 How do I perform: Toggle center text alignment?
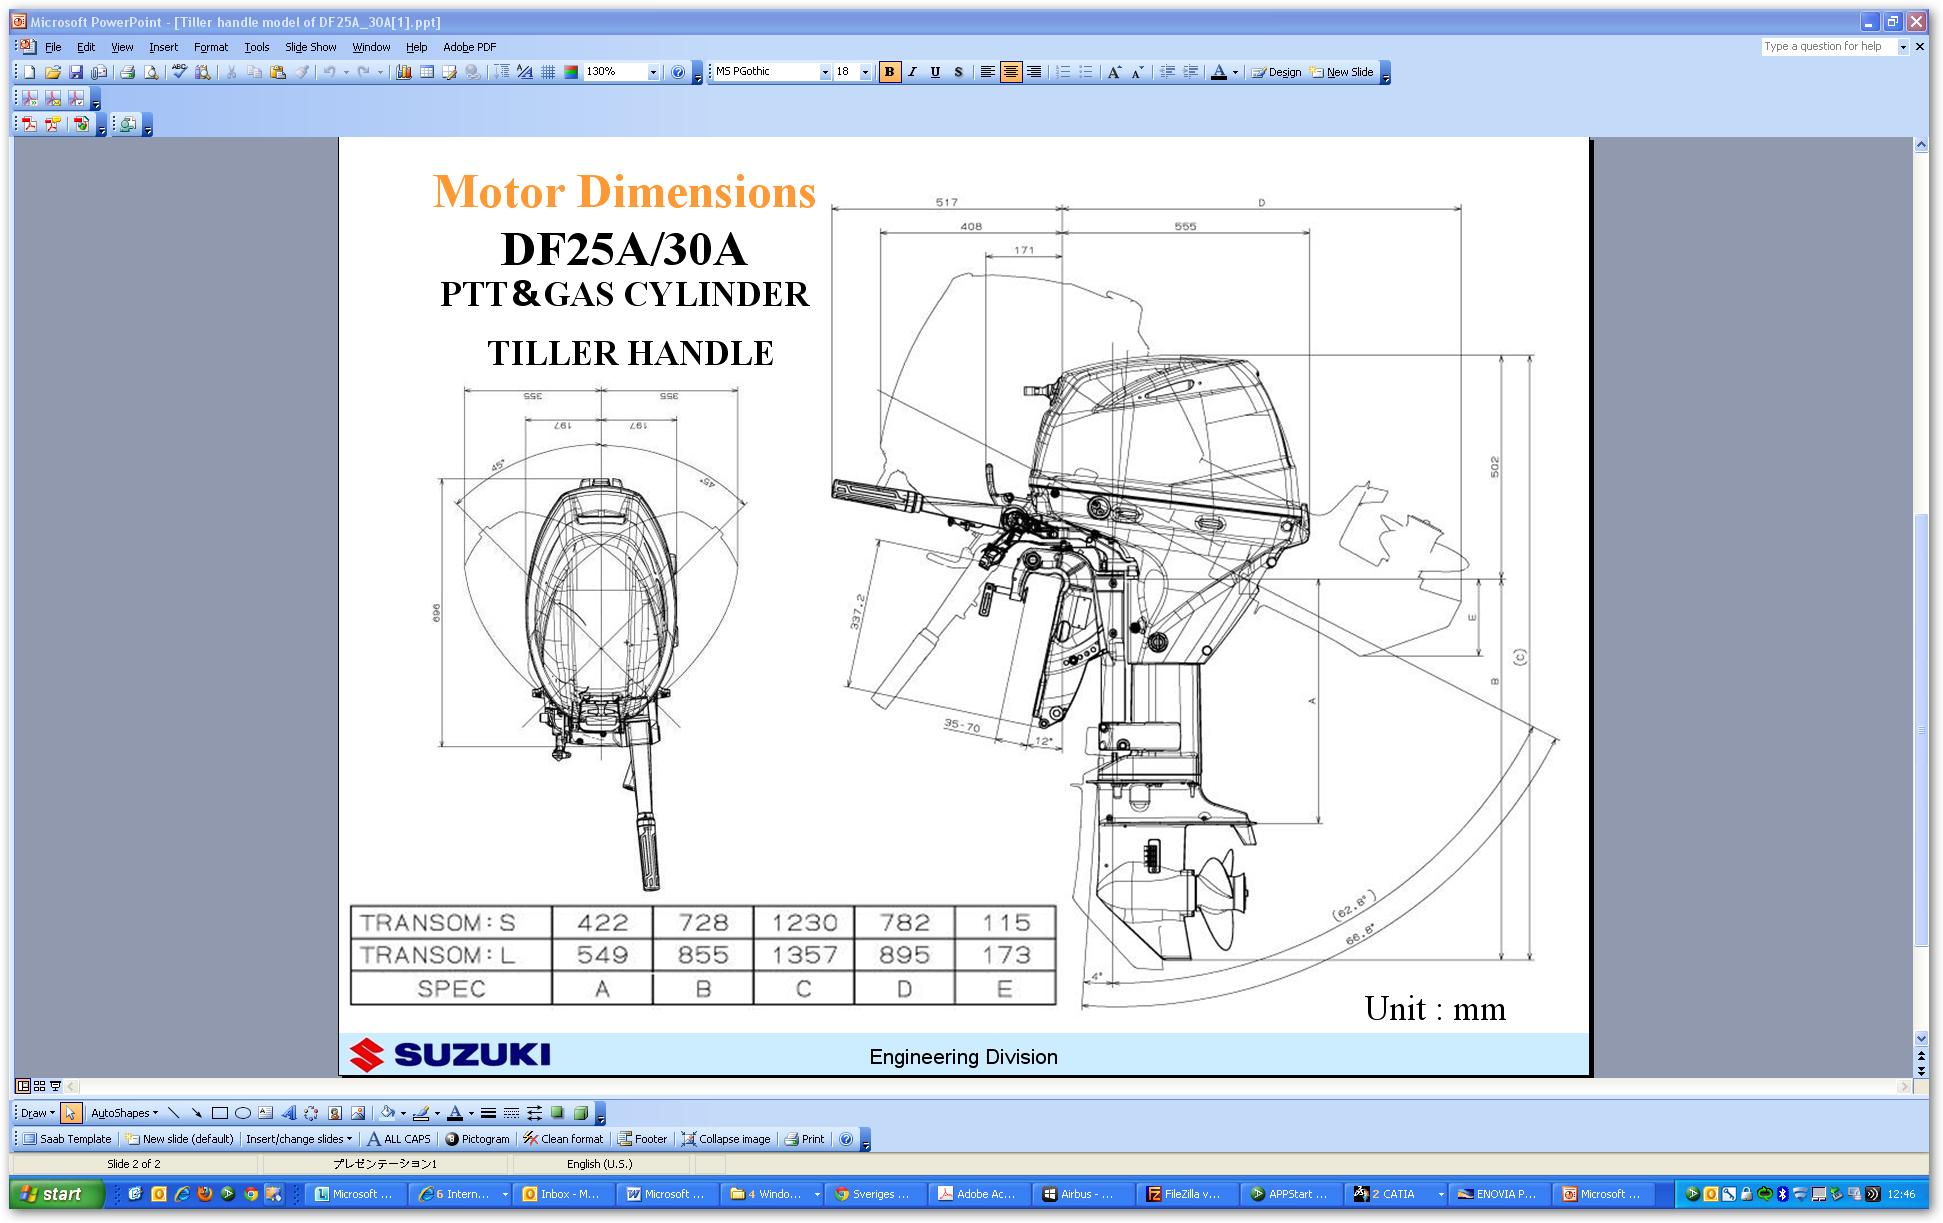(x=1011, y=72)
